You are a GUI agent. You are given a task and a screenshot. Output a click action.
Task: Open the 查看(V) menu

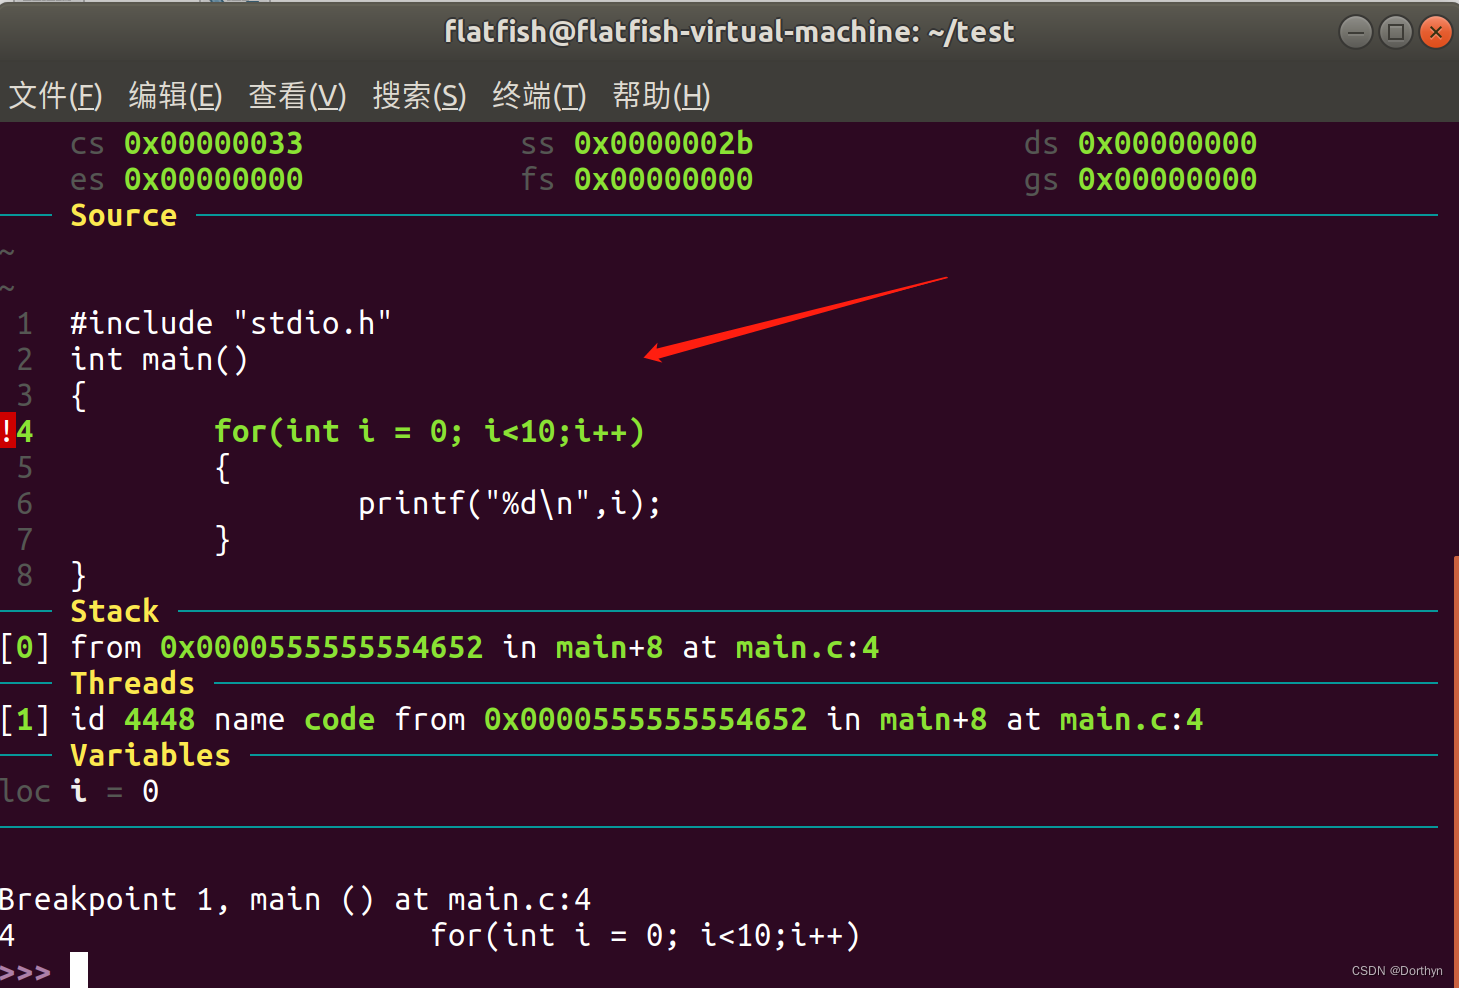[297, 96]
